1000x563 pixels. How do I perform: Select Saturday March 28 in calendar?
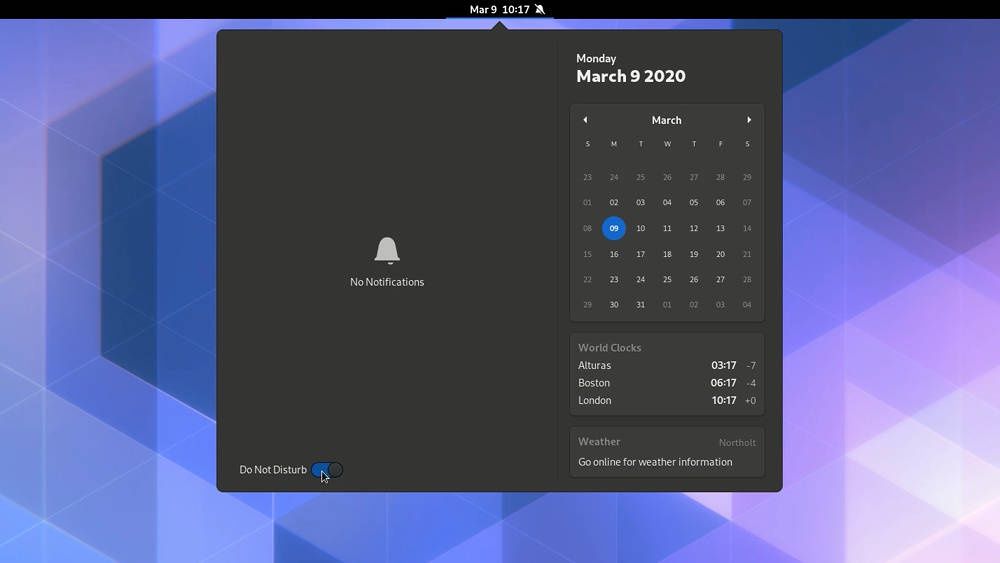click(747, 279)
